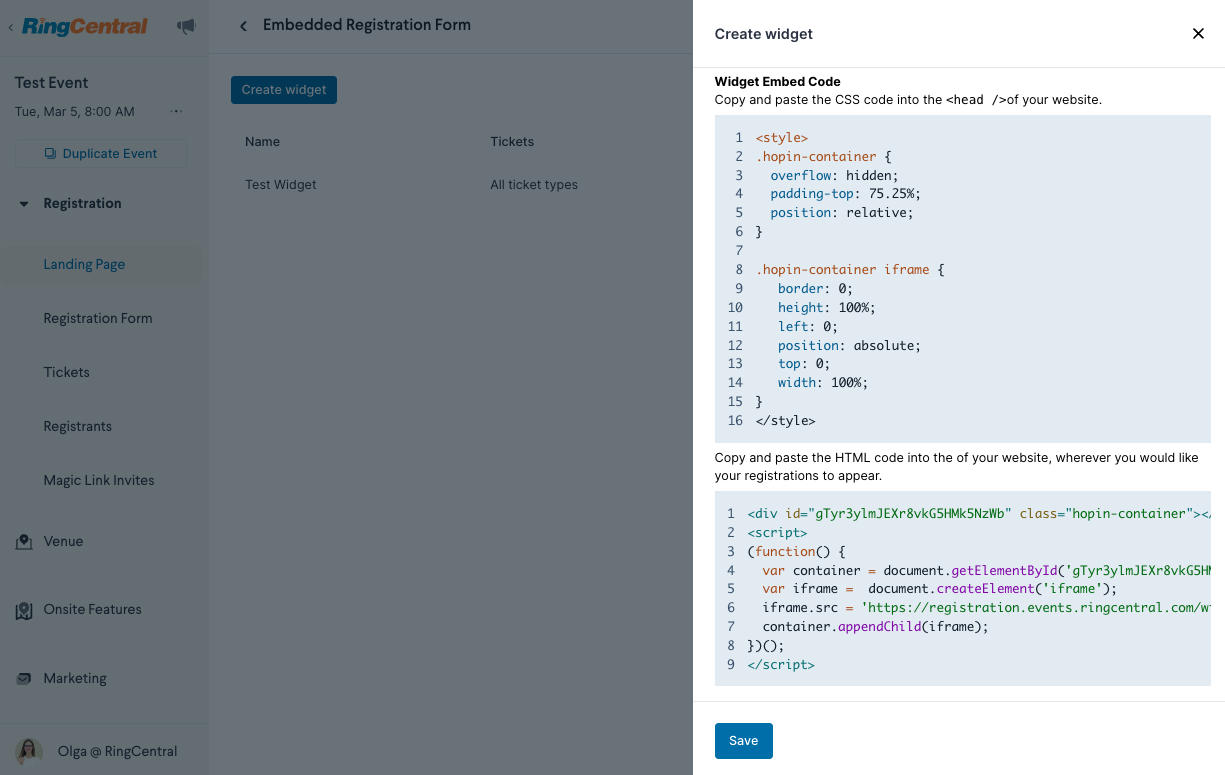Click the Test Event title
1225x775 pixels.
52,83
